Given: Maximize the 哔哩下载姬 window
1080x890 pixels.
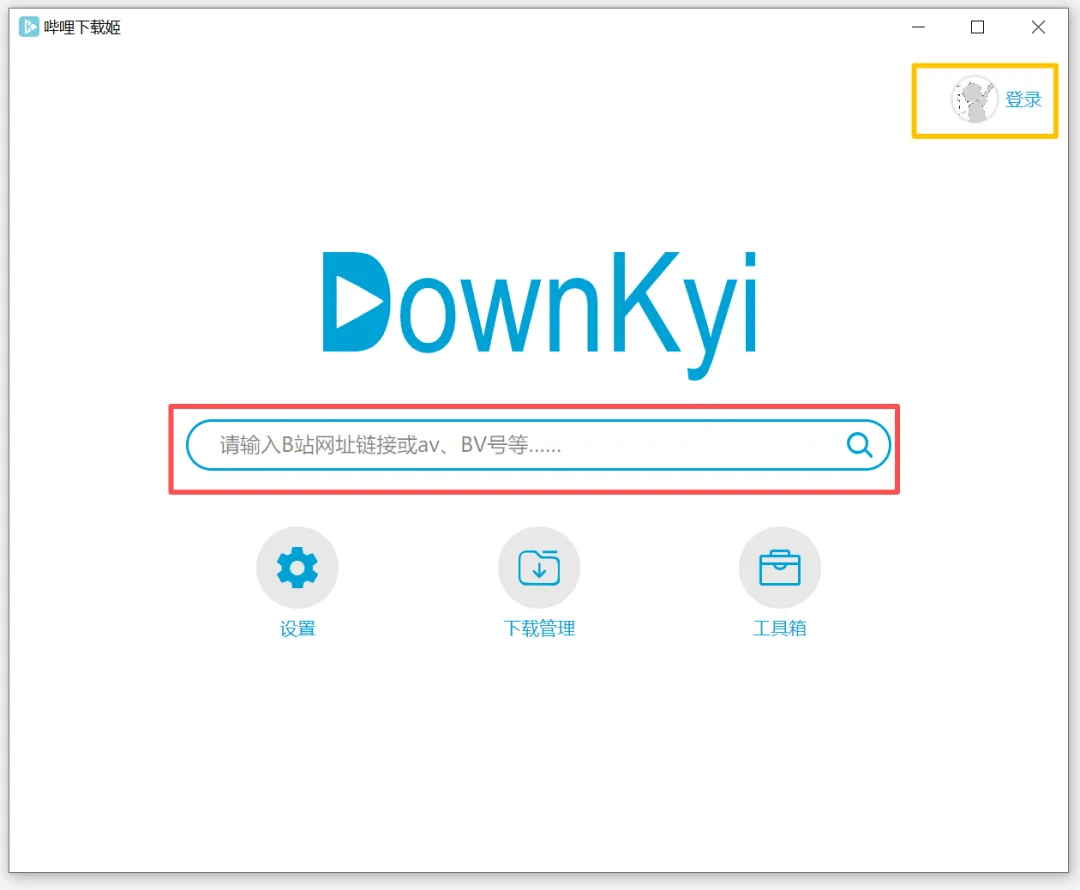Looking at the screenshot, I should click(977, 27).
